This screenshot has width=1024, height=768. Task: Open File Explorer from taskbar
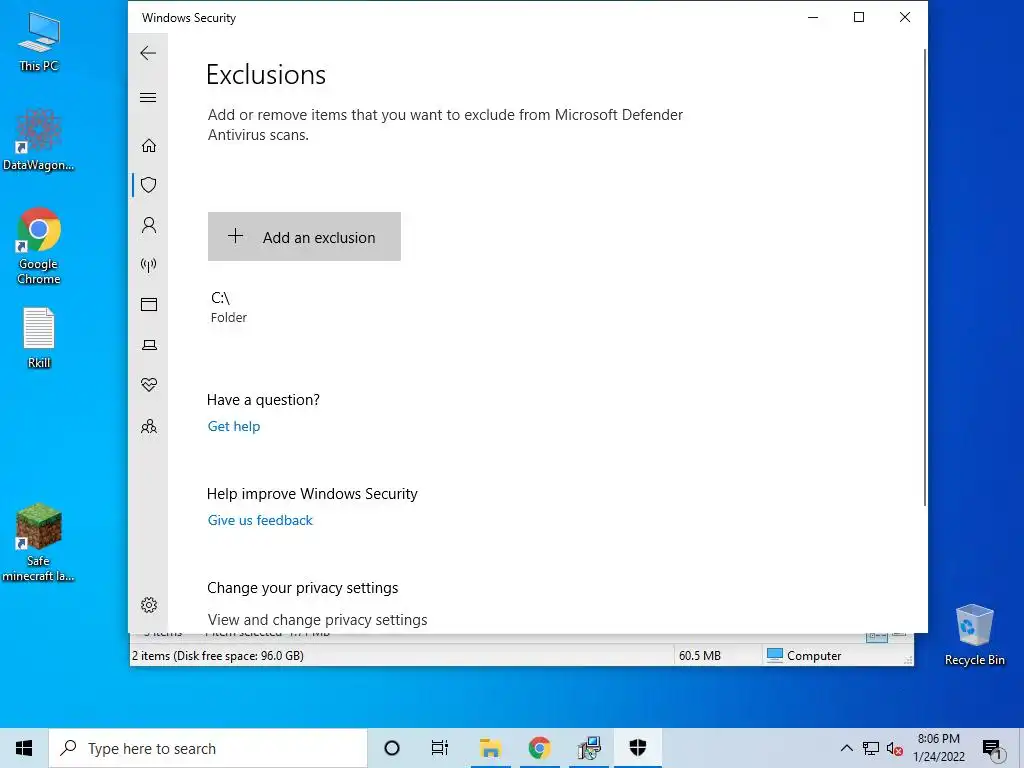[490, 748]
